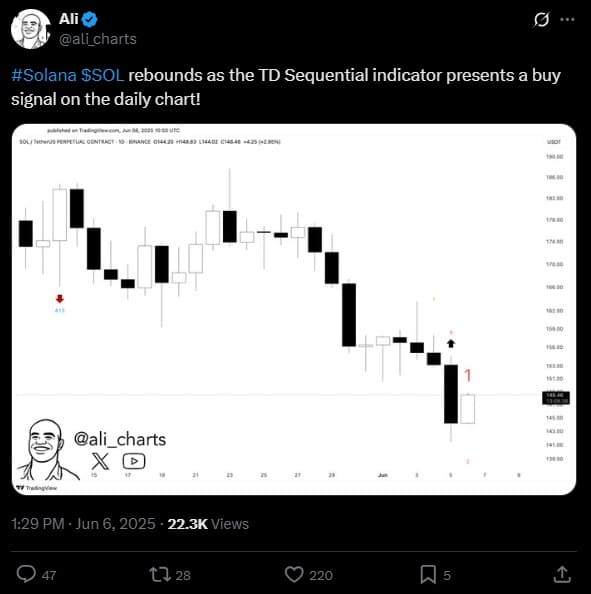Click the Grok circle-slash icon
Image resolution: width=591 pixels, height=594 pixels.
coord(541,19)
